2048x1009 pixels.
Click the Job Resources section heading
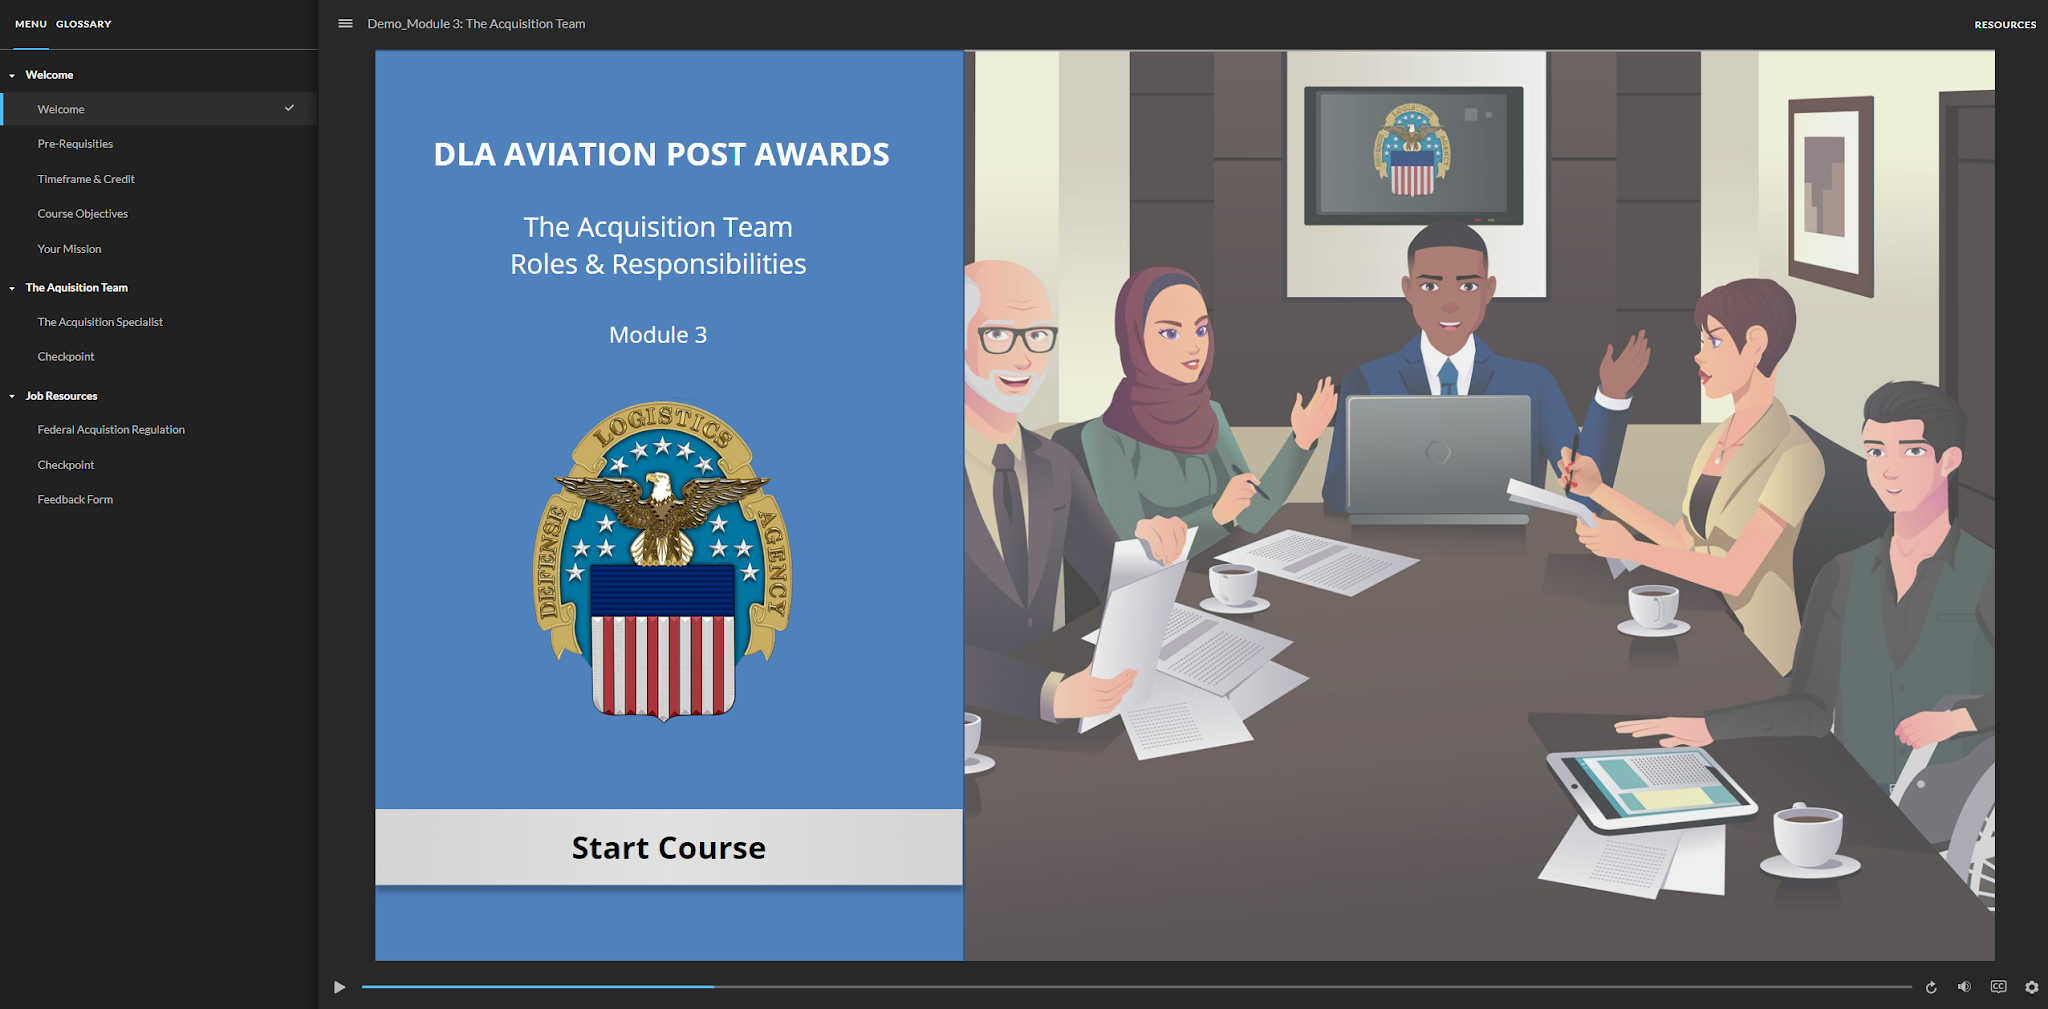point(61,396)
